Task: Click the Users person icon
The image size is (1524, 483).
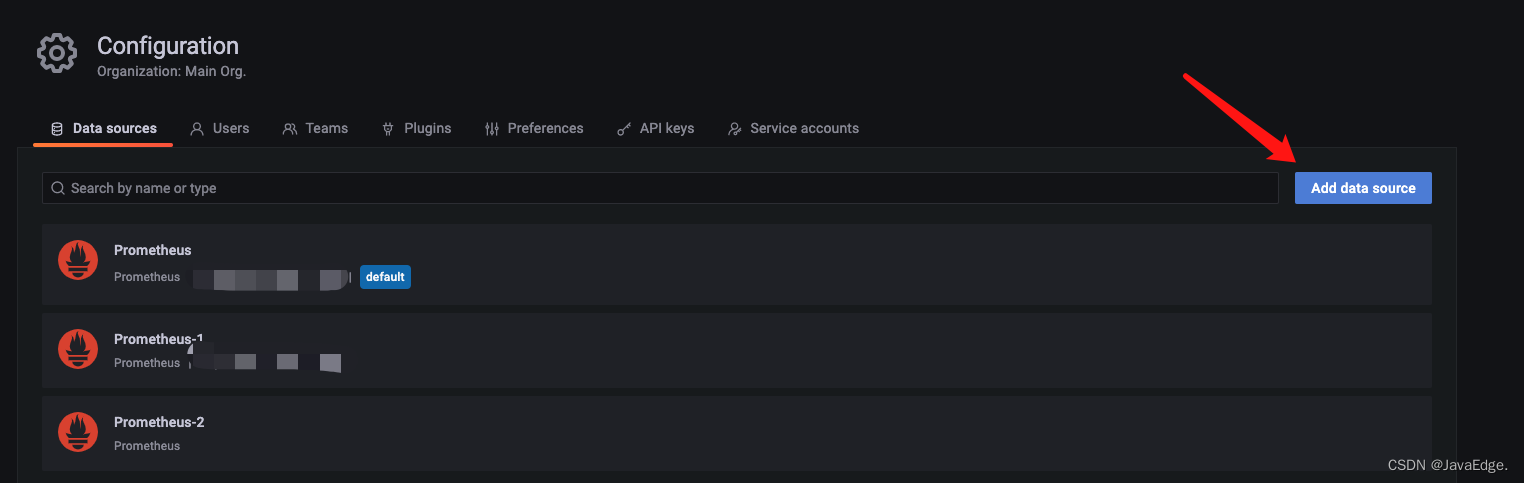Action: tap(197, 129)
